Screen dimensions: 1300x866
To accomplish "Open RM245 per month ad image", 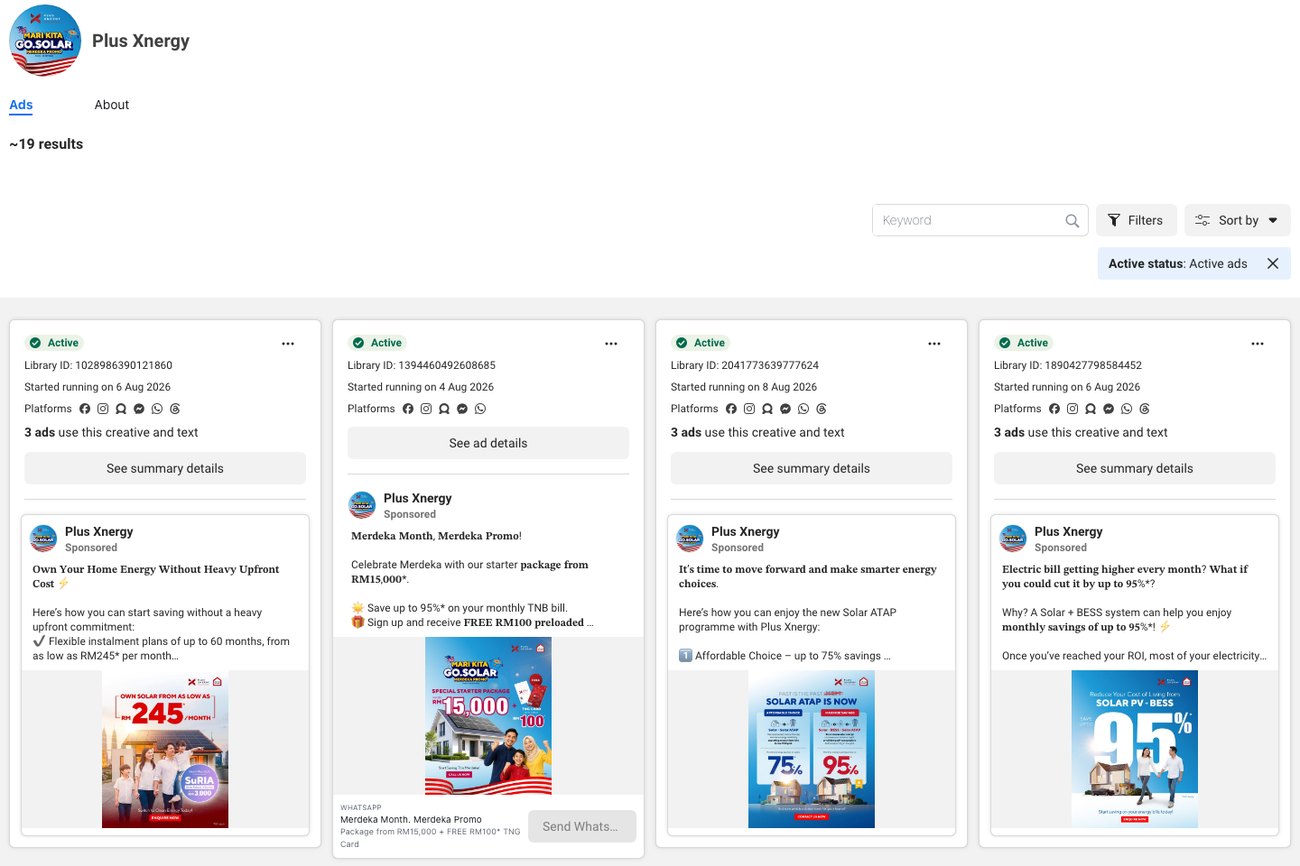I will pyautogui.click(x=165, y=749).
